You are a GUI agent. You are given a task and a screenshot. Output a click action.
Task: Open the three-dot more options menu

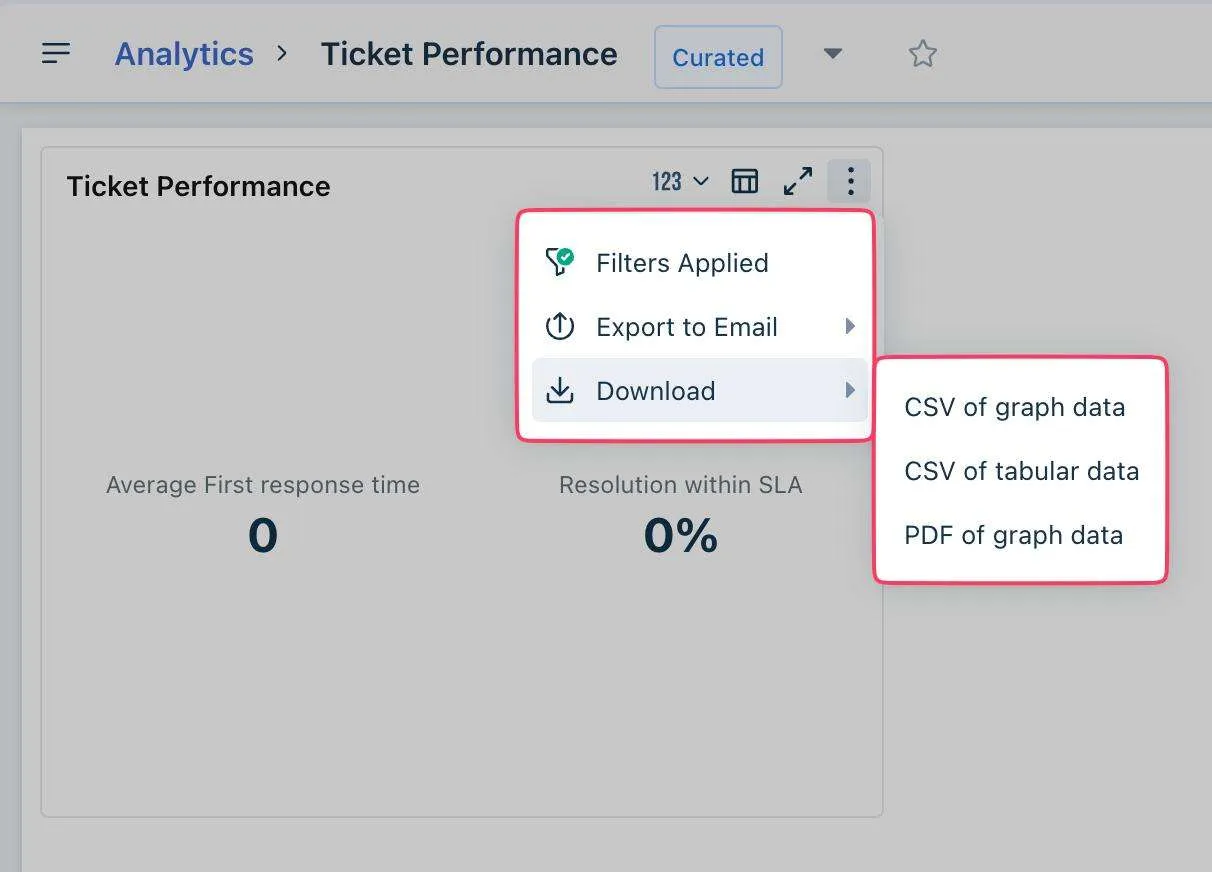point(850,181)
